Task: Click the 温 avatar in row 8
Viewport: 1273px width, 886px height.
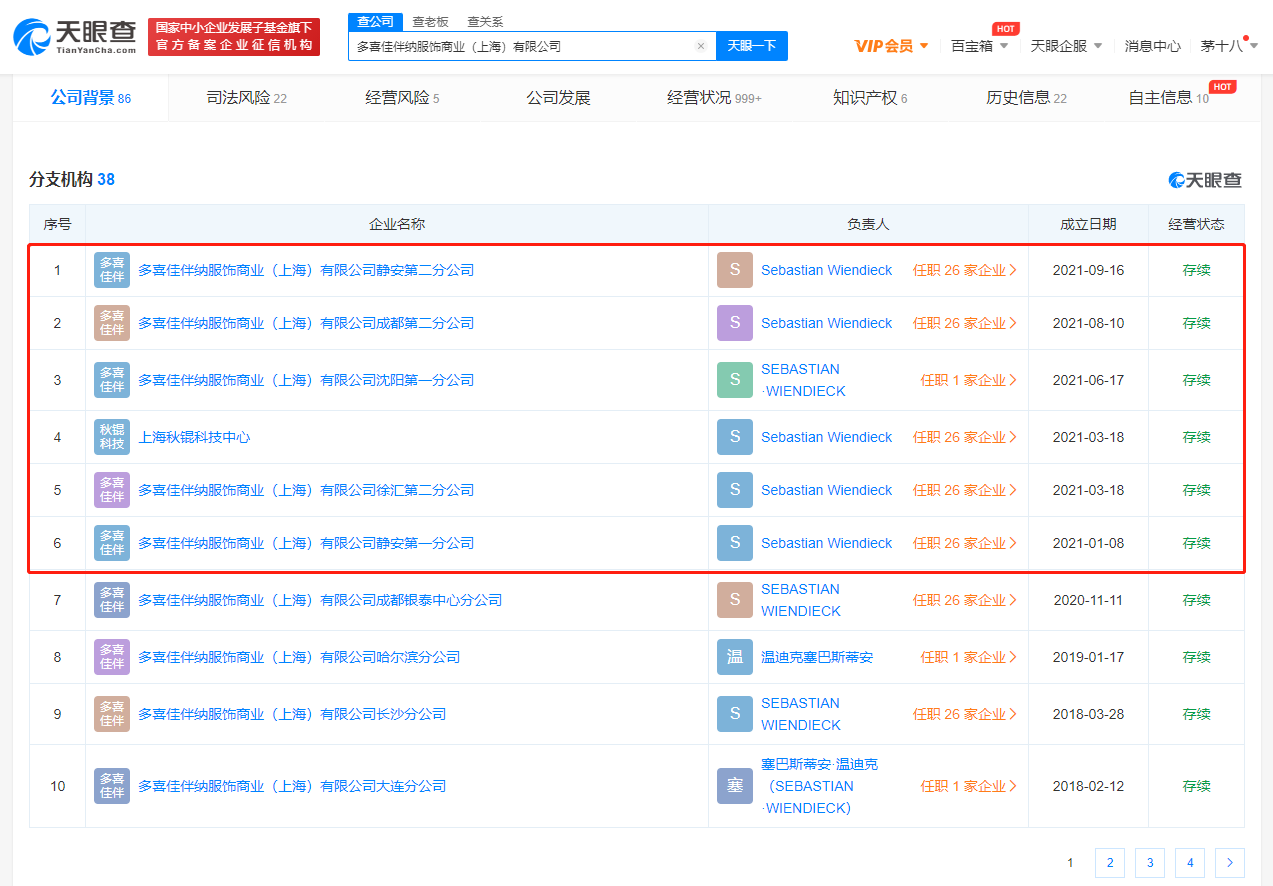Action: [735, 657]
